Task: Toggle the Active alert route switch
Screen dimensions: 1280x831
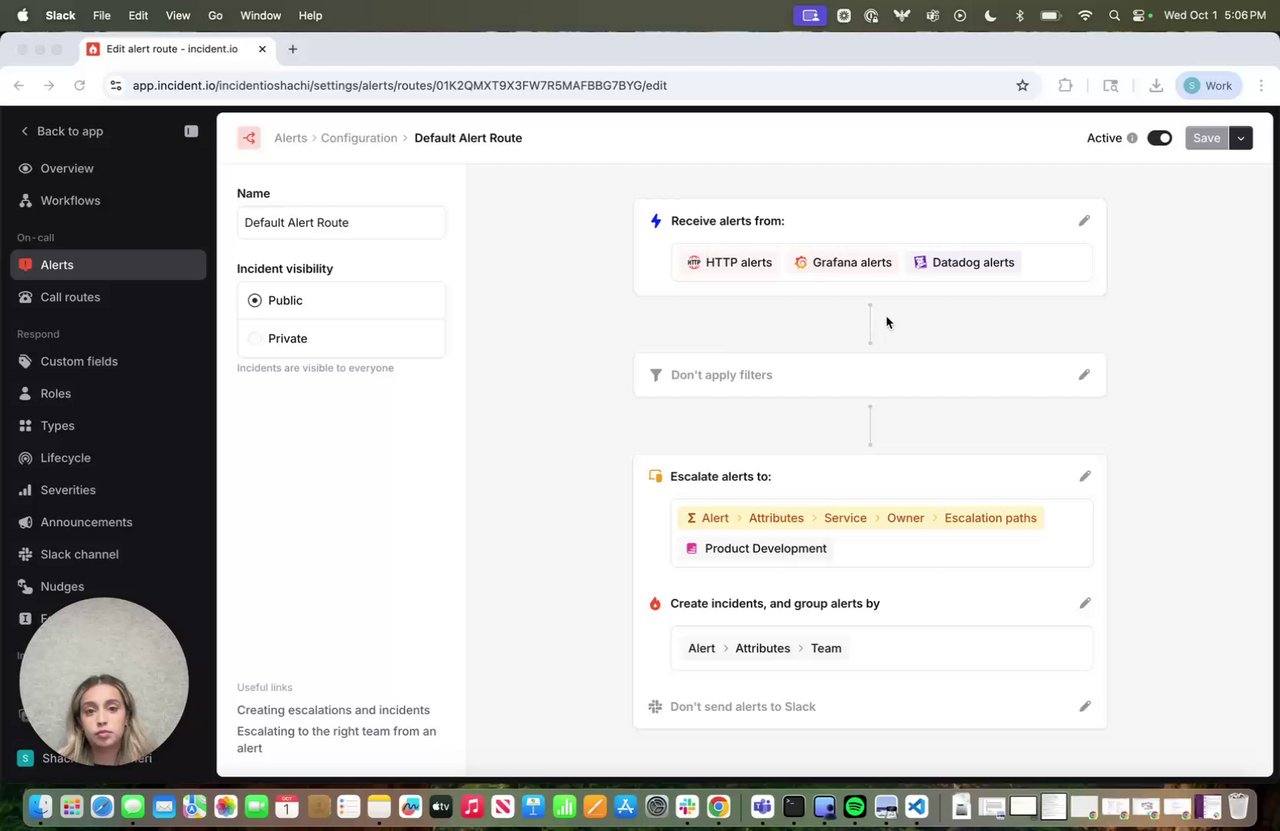Action: 1159,138
